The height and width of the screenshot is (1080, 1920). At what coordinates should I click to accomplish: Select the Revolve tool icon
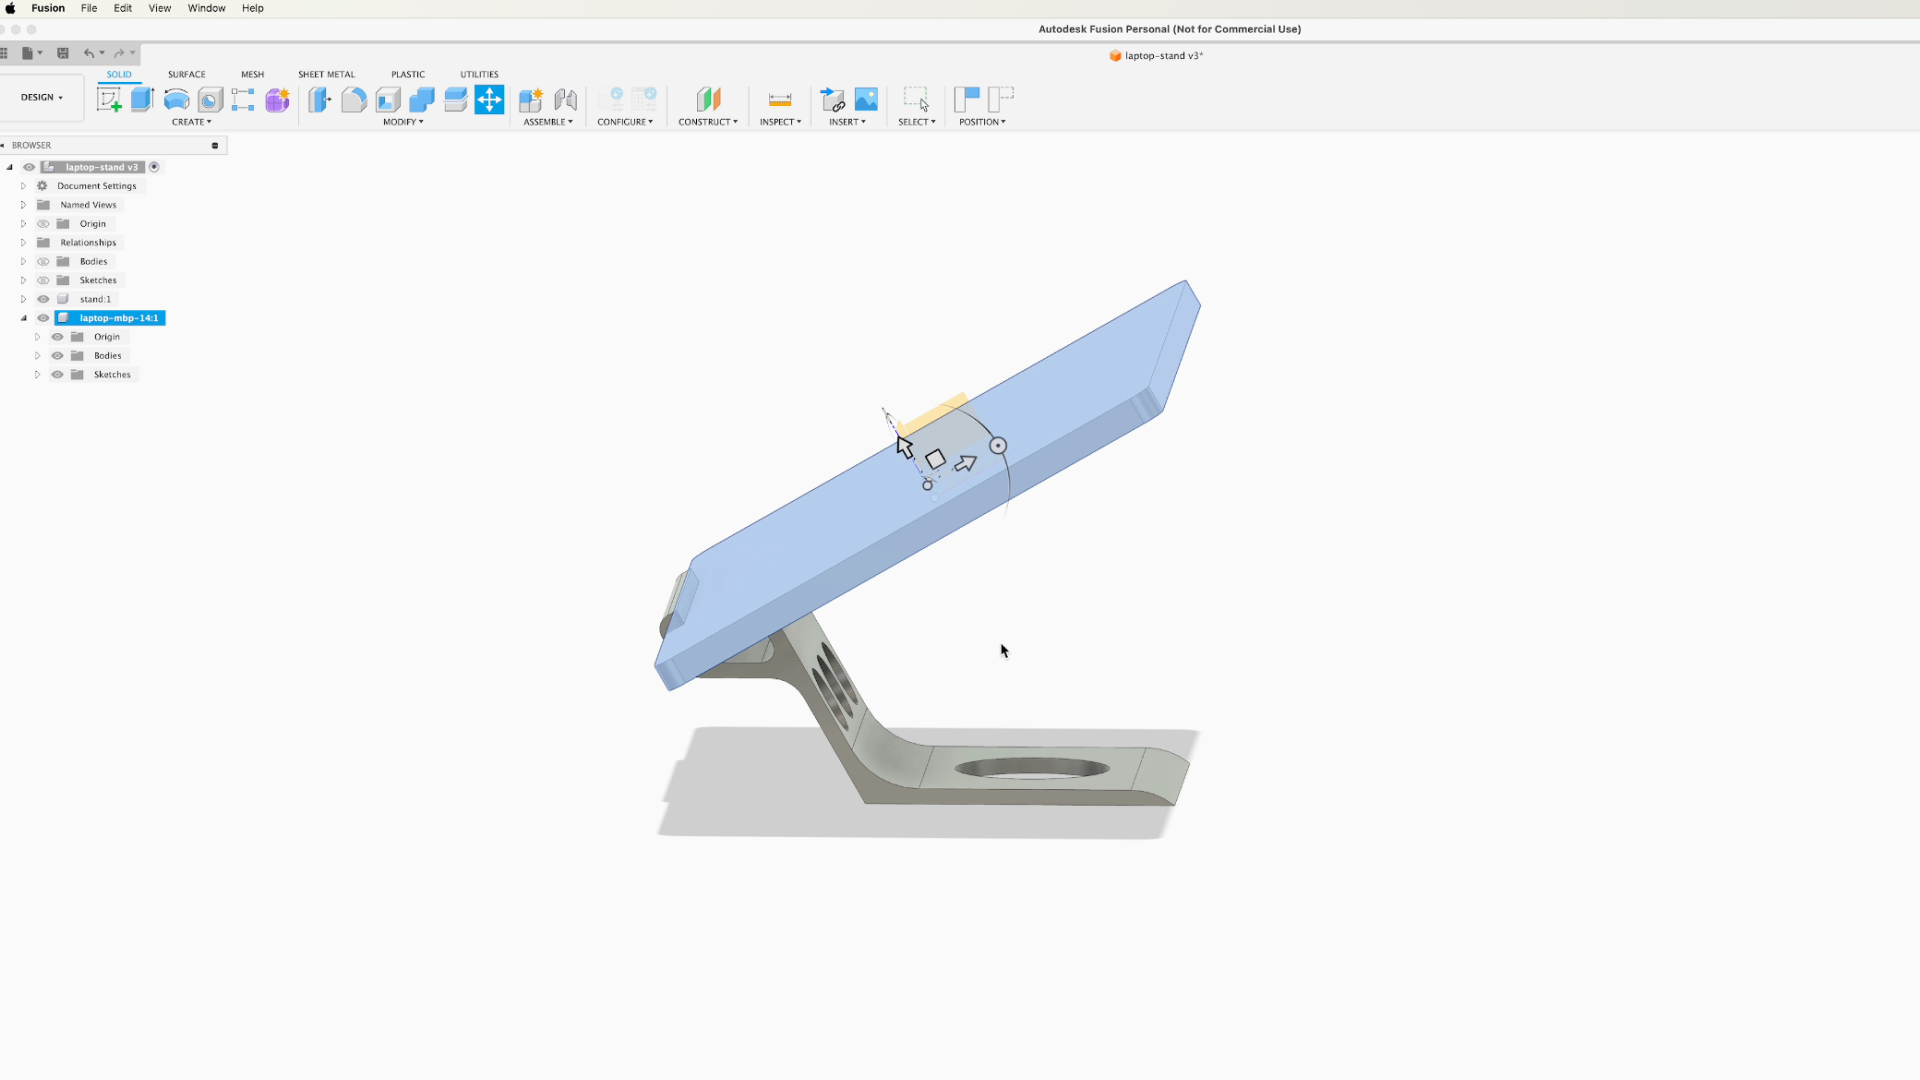tap(176, 99)
